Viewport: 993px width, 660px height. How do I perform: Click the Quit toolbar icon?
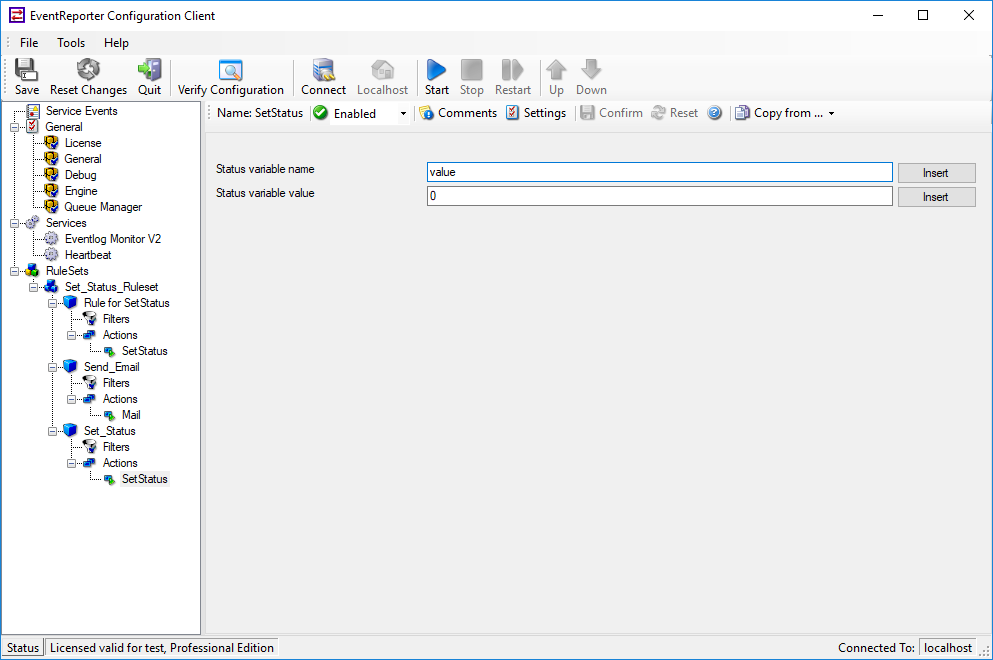click(x=149, y=77)
